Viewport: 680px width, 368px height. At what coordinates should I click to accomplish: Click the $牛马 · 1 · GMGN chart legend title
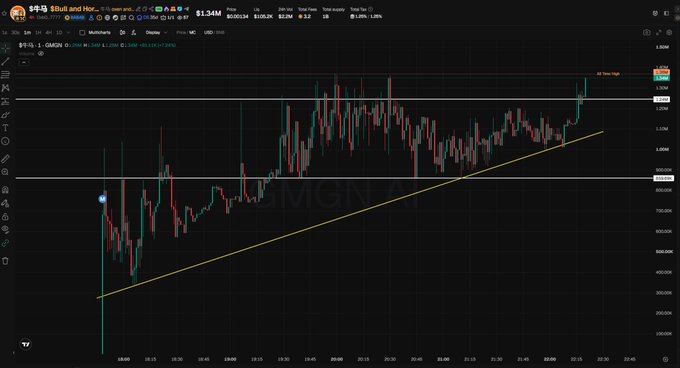[x=40, y=45]
